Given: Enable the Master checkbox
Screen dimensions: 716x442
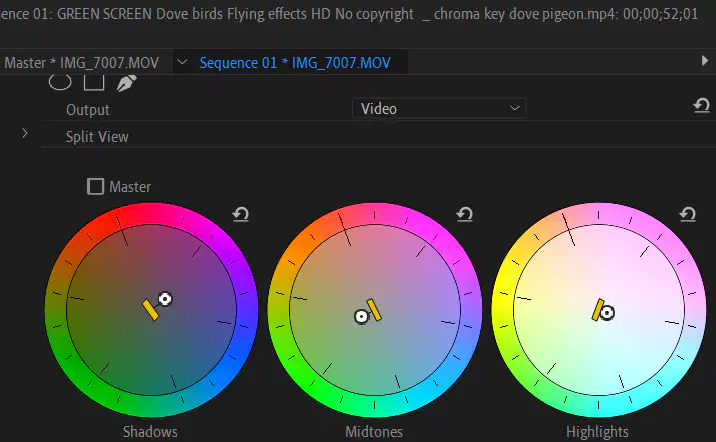Looking at the screenshot, I should click(95, 186).
